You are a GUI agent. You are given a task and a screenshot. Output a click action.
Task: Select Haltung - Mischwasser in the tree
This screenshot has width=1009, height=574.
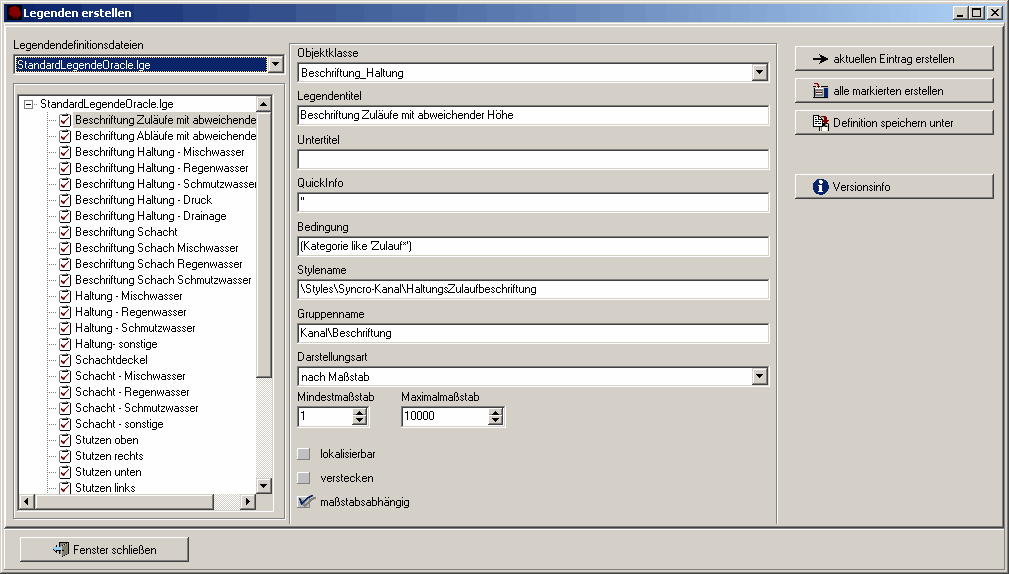[128, 296]
